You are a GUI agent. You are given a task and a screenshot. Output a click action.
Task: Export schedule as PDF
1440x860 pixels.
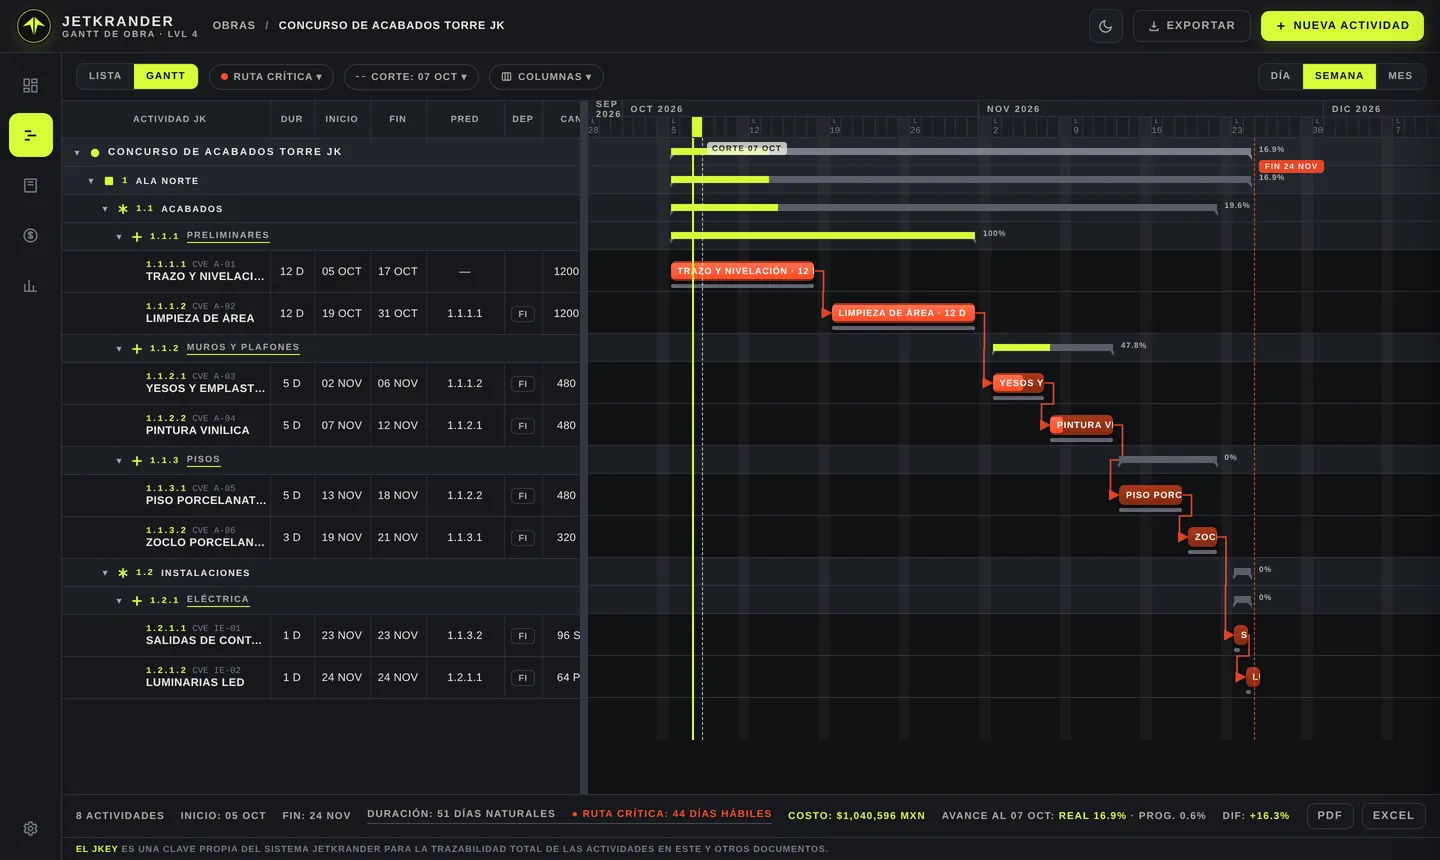point(1330,816)
